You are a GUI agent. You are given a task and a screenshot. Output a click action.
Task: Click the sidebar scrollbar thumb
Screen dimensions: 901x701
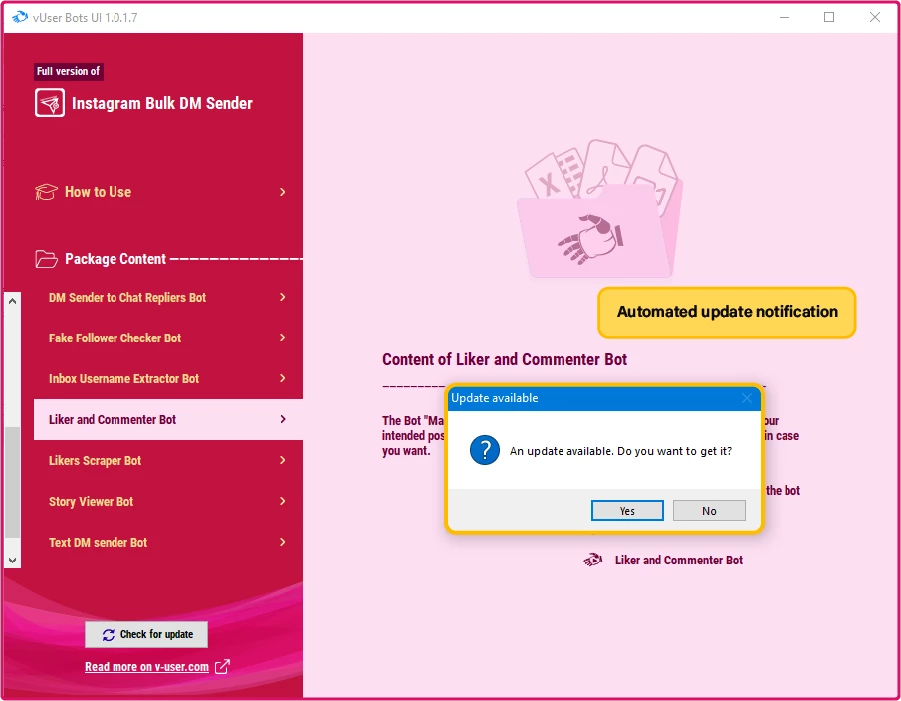click(13, 483)
